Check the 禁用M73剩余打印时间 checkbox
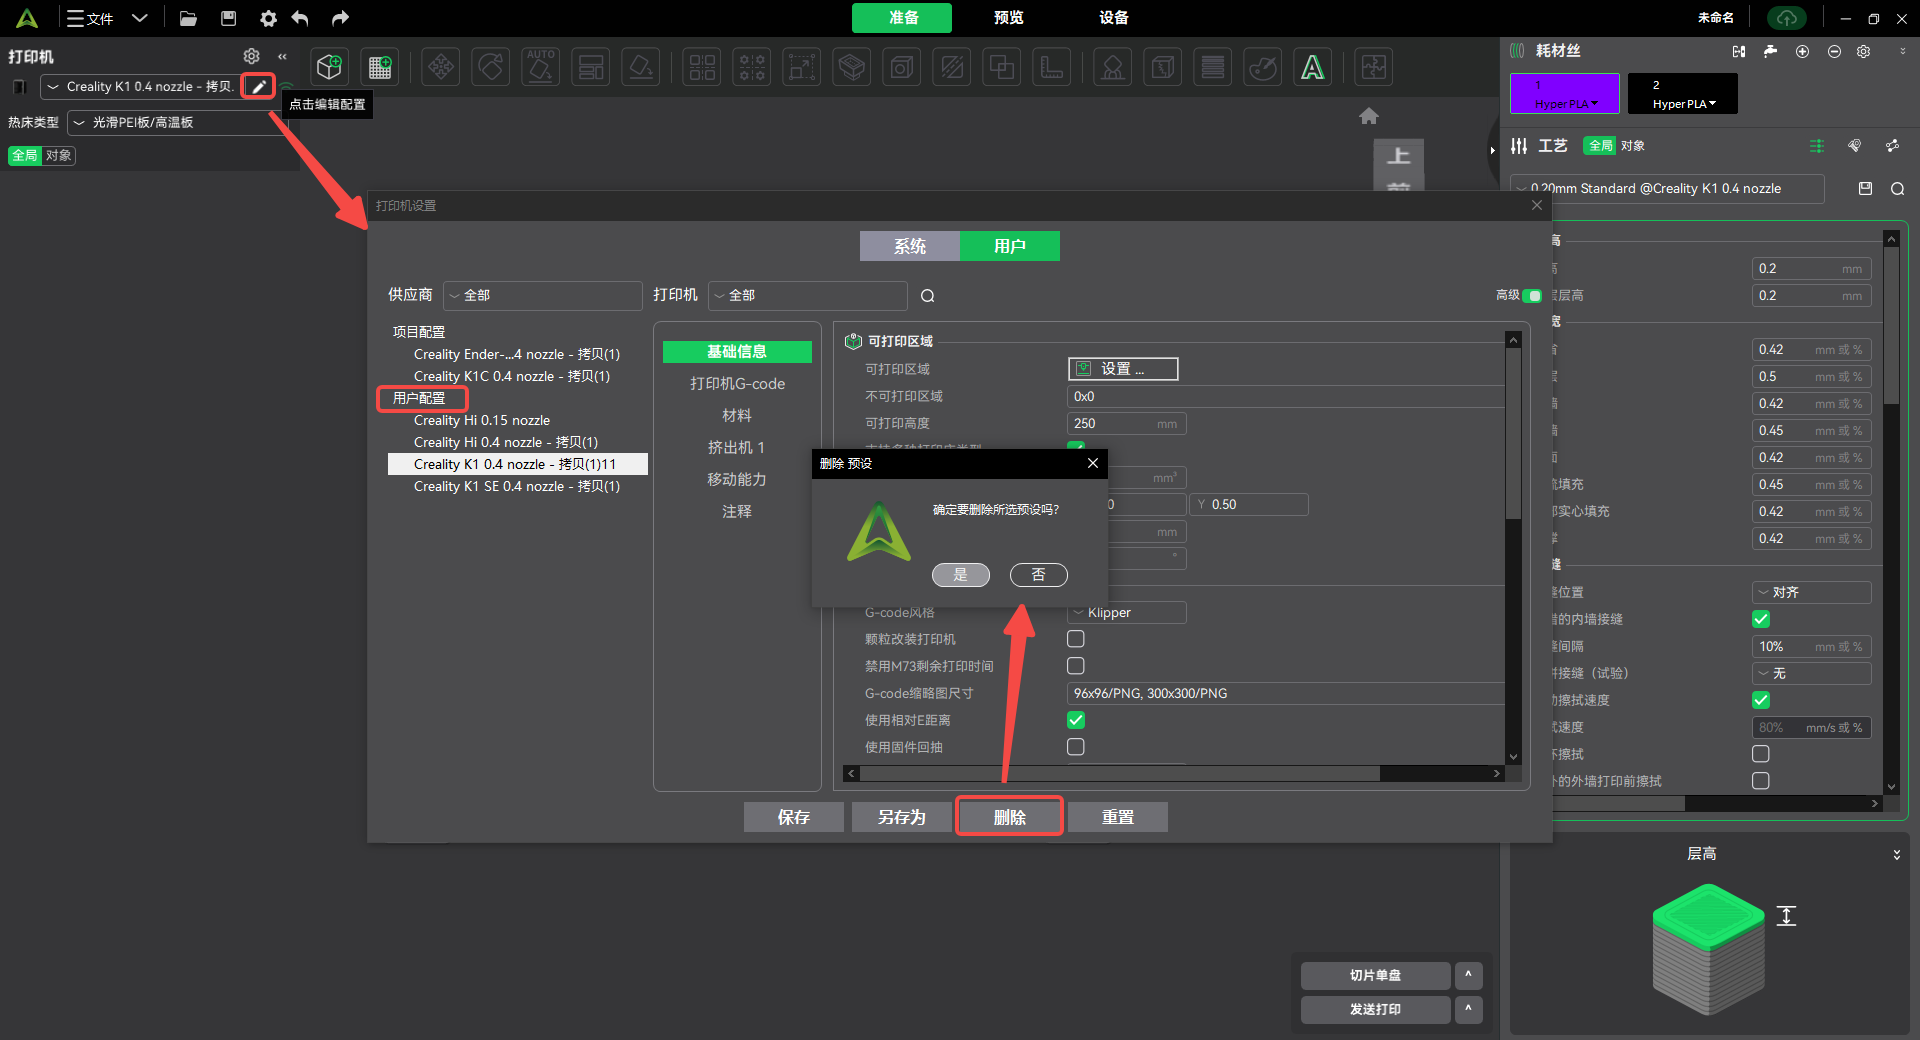This screenshot has height=1040, width=1920. click(x=1076, y=665)
